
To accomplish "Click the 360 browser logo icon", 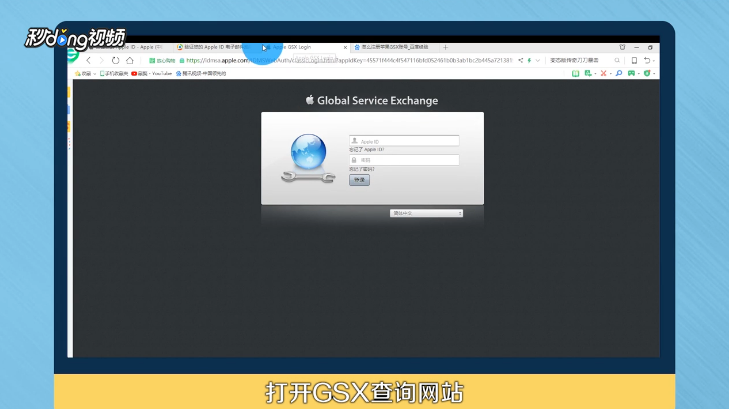I will tap(73, 56).
